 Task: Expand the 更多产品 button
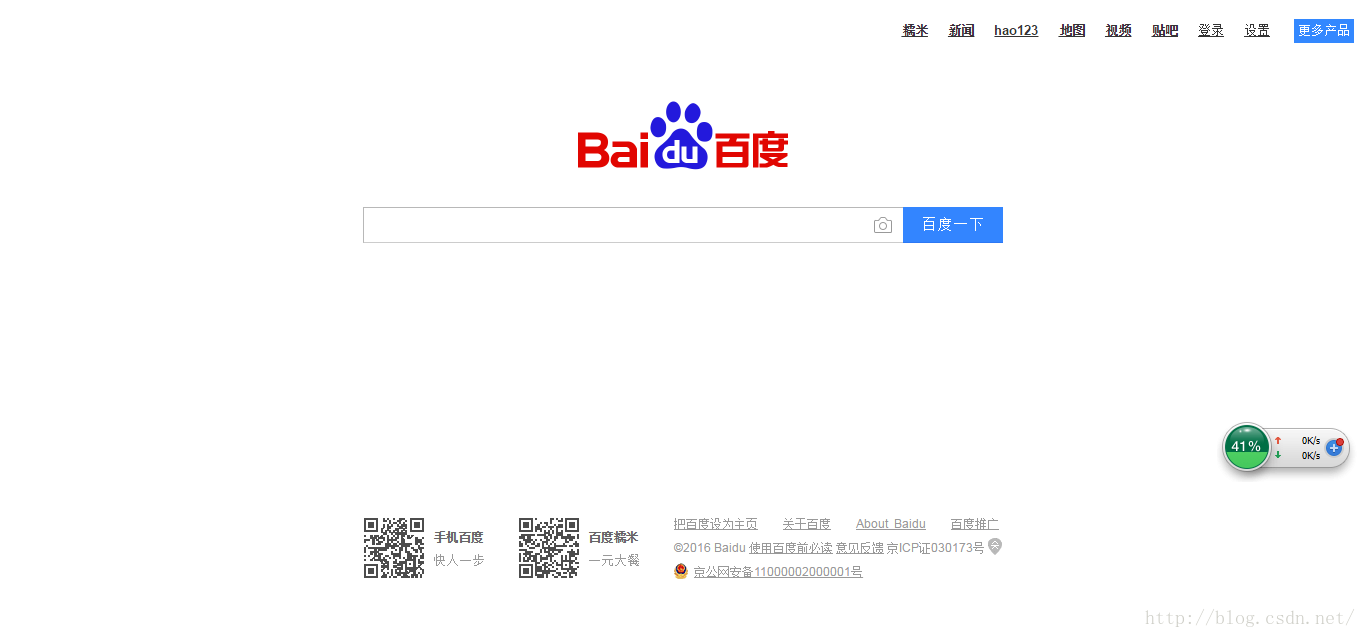[1324, 31]
